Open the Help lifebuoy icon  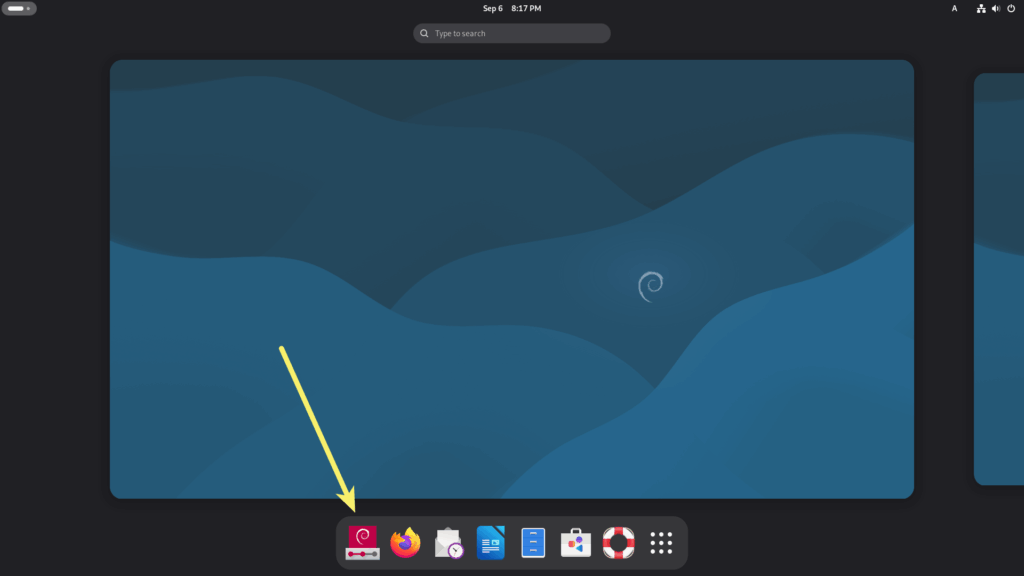coord(618,543)
